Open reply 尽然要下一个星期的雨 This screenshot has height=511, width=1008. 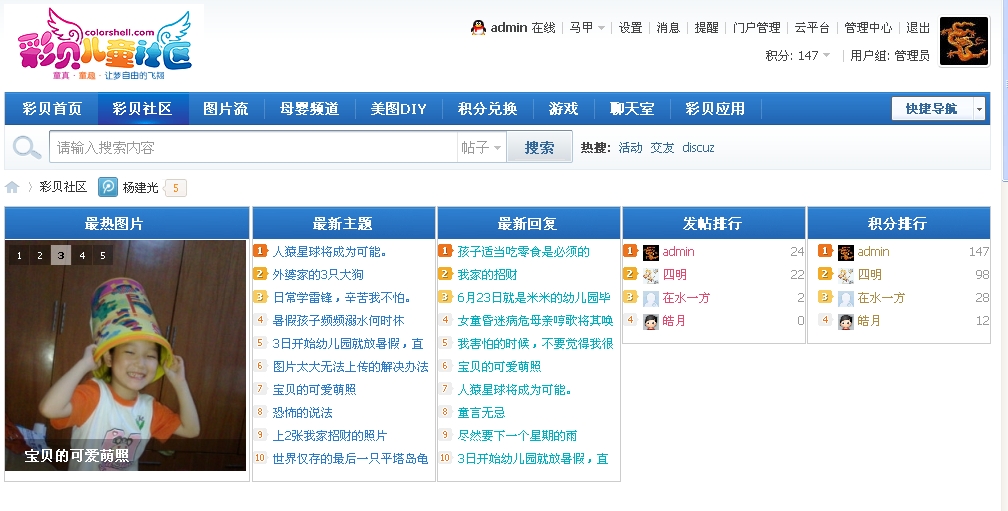coord(517,436)
